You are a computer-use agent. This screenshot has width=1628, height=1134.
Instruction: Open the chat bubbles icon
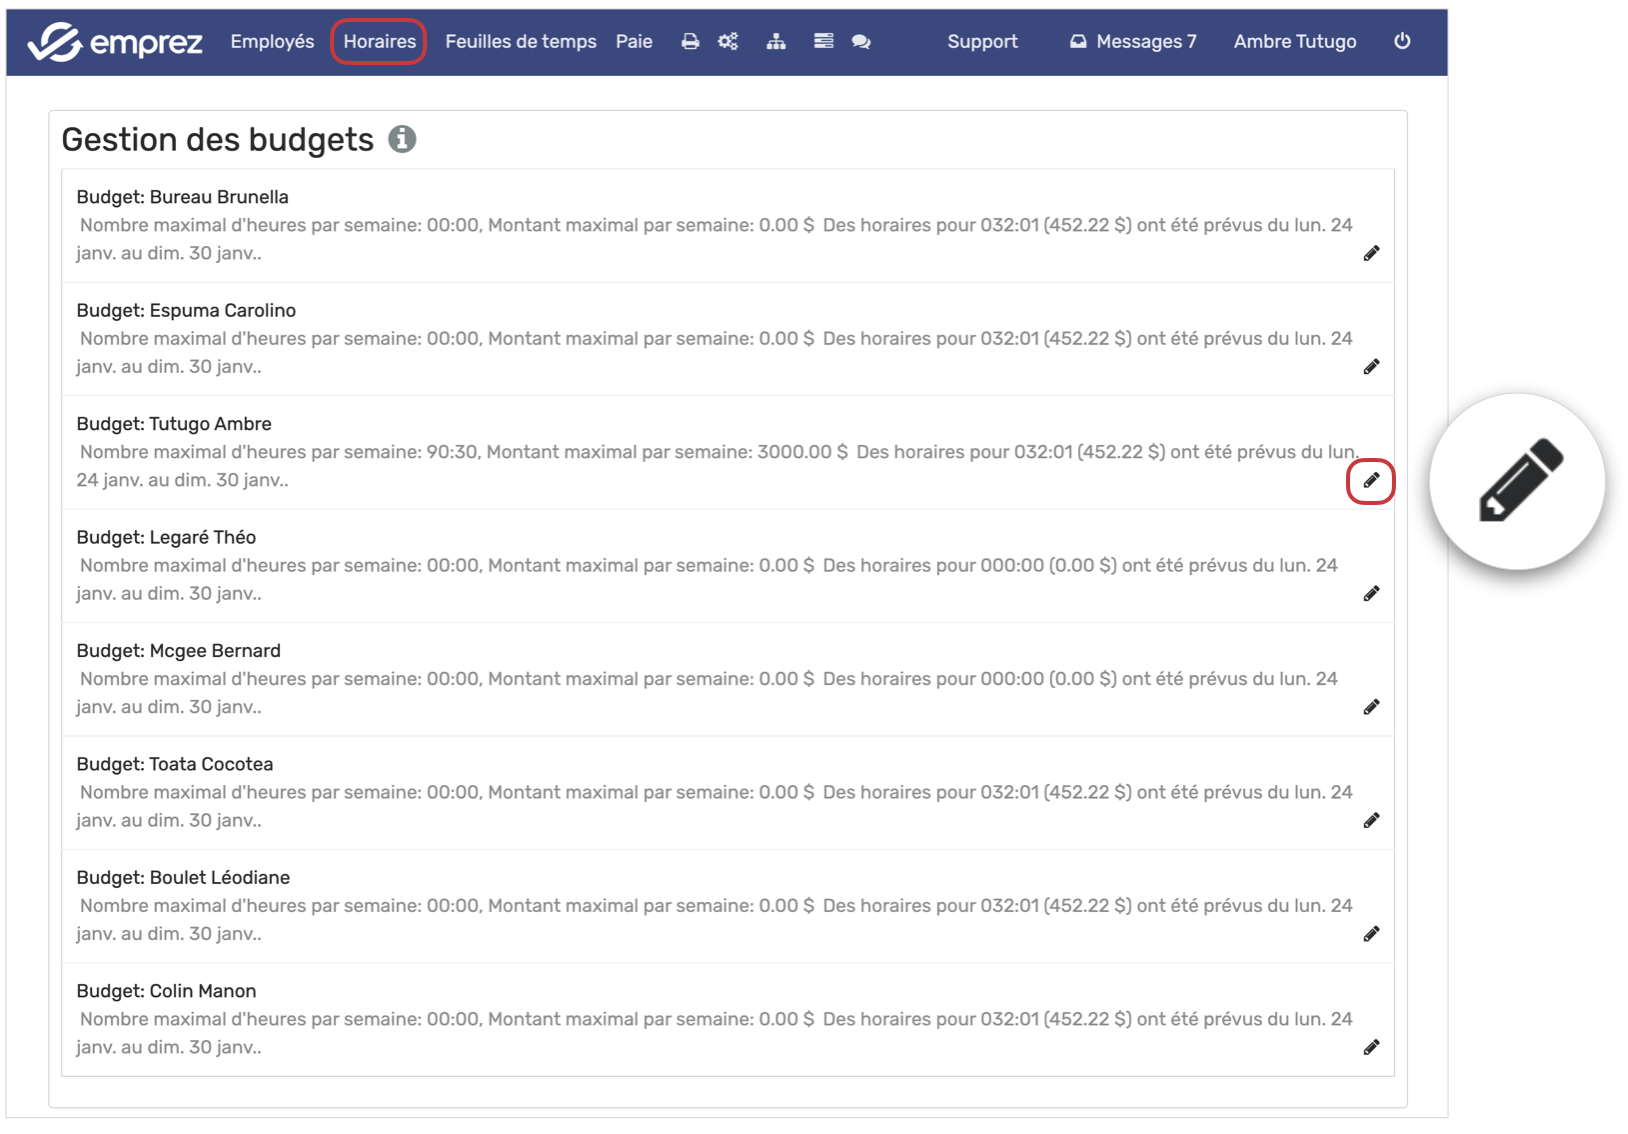[x=861, y=42]
